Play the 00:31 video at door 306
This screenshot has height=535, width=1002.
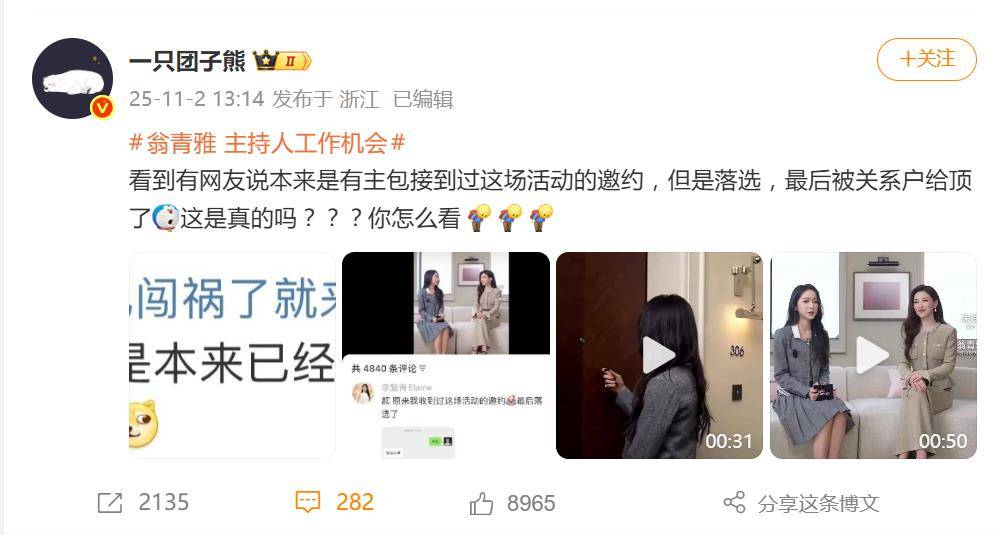659,355
